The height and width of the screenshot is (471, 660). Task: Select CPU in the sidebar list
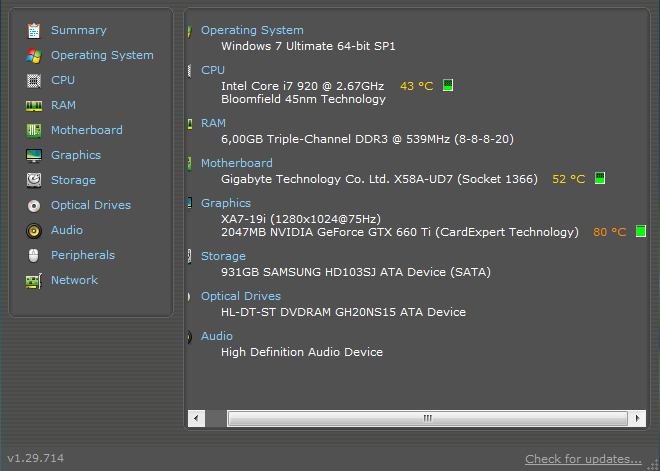[x=63, y=80]
